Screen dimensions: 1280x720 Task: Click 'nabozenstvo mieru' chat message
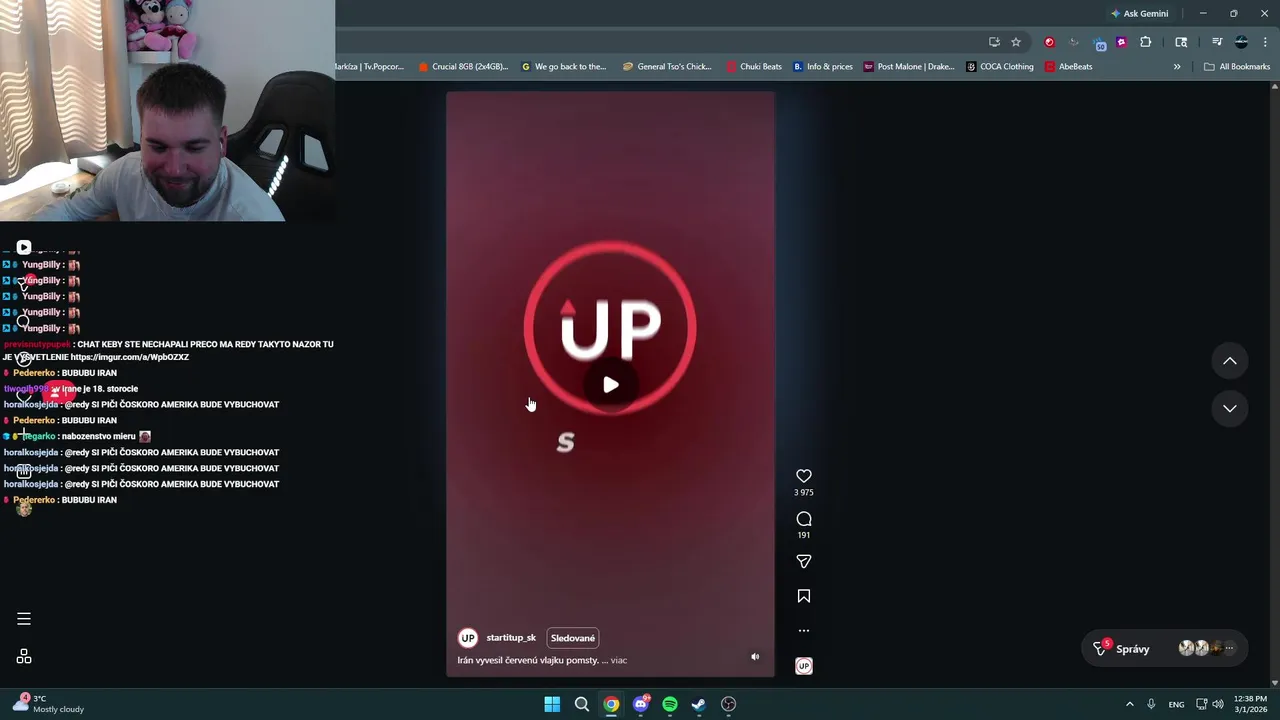[98, 437]
